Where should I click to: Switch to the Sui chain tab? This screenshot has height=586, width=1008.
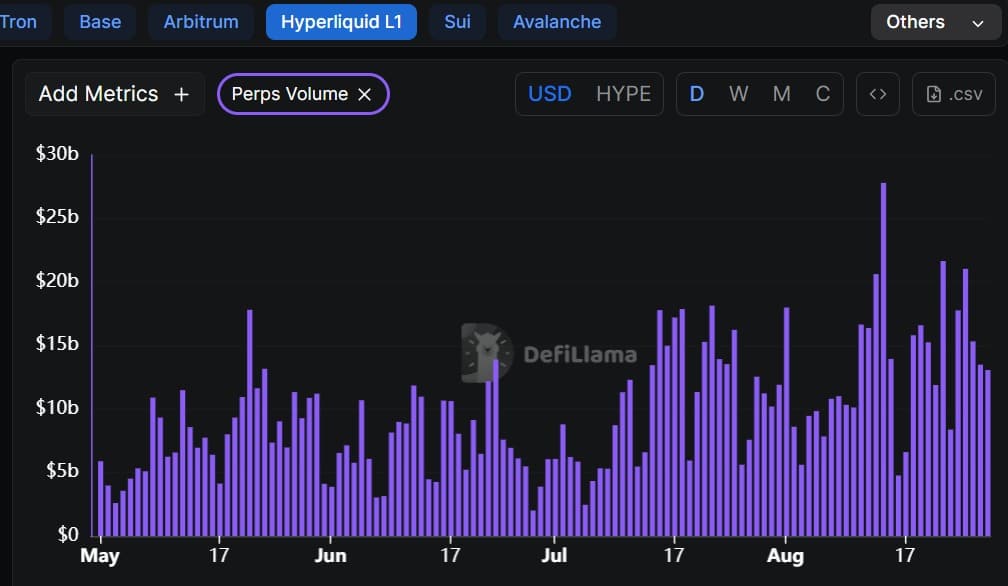pos(457,22)
